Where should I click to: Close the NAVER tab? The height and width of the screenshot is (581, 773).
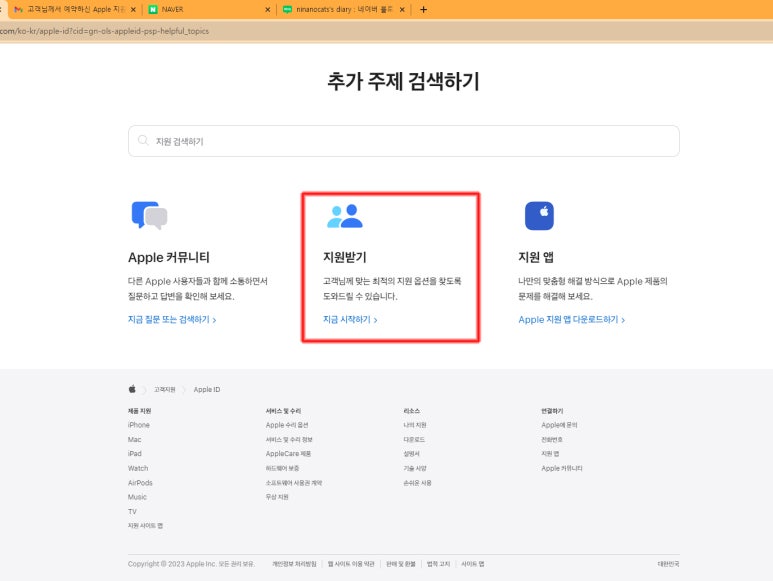268,9
